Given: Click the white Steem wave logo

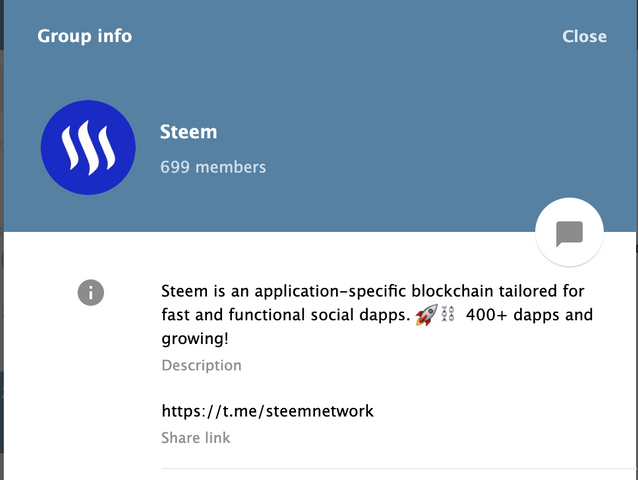Looking at the screenshot, I should [88, 148].
